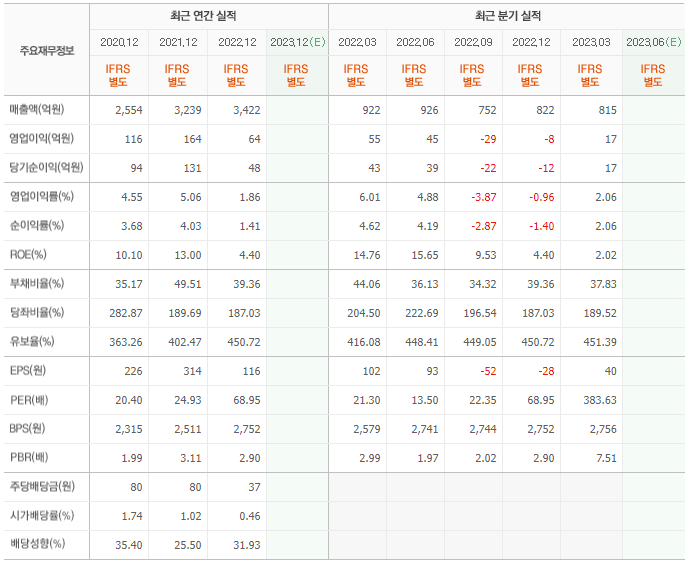Select the '주당배당금(원)' row label

pos(42,486)
